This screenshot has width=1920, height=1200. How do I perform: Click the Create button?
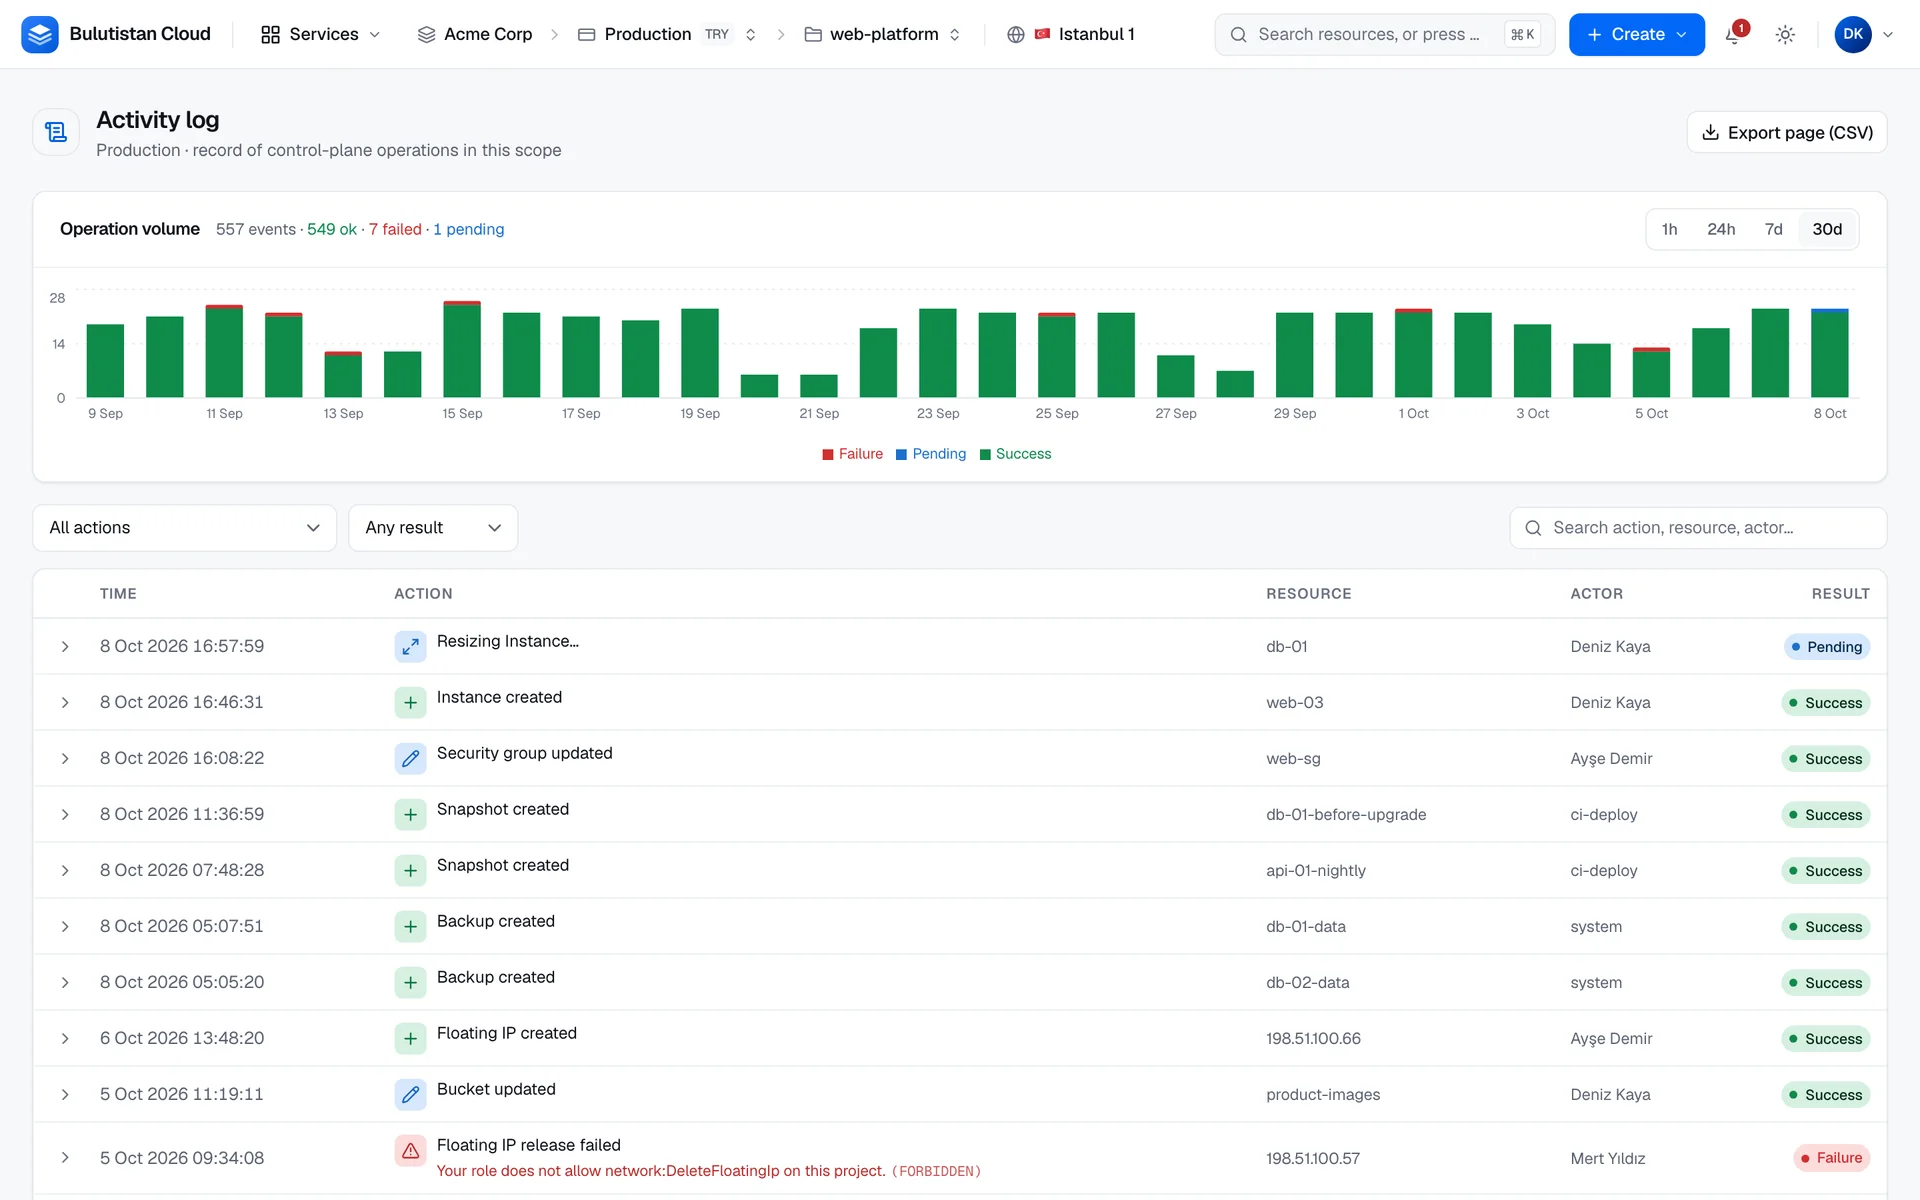pyautogui.click(x=1636, y=34)
